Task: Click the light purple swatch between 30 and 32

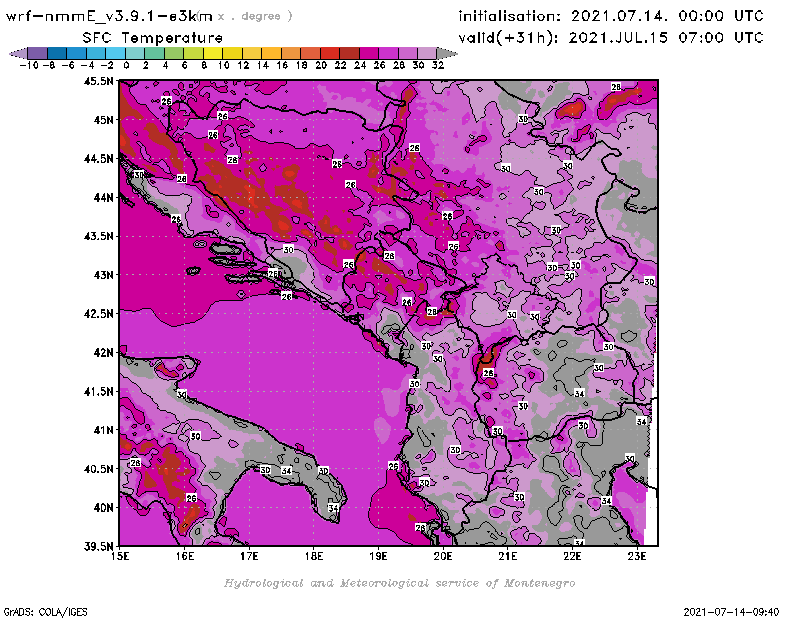Action: 427,53
